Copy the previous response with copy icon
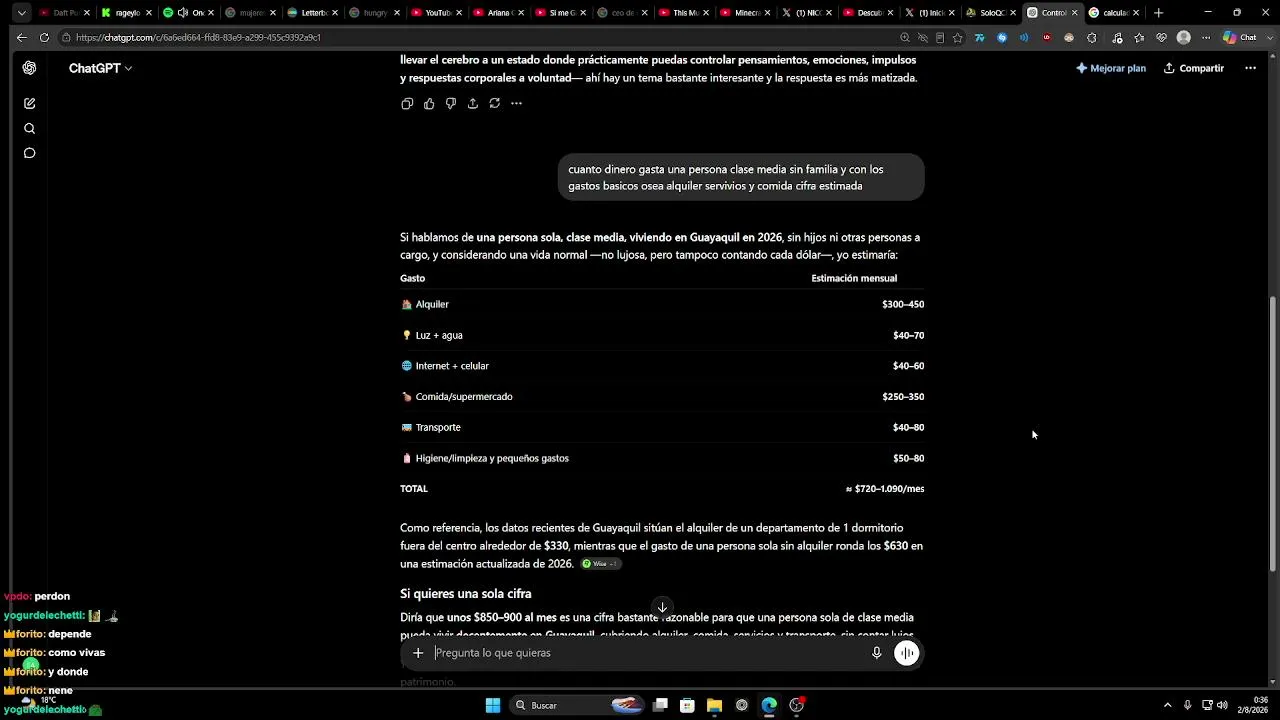 tap(407, 103)
